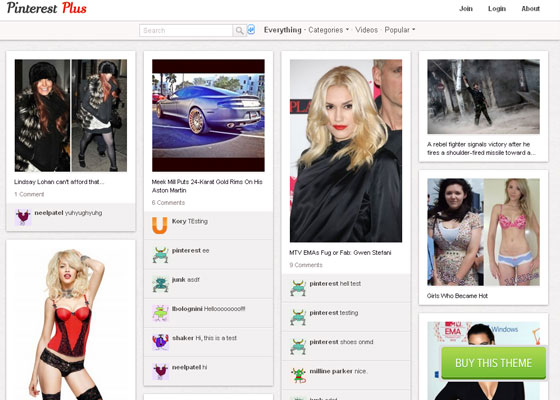
Task: Click username 'shaker' in comments
Action: point(183,338)
